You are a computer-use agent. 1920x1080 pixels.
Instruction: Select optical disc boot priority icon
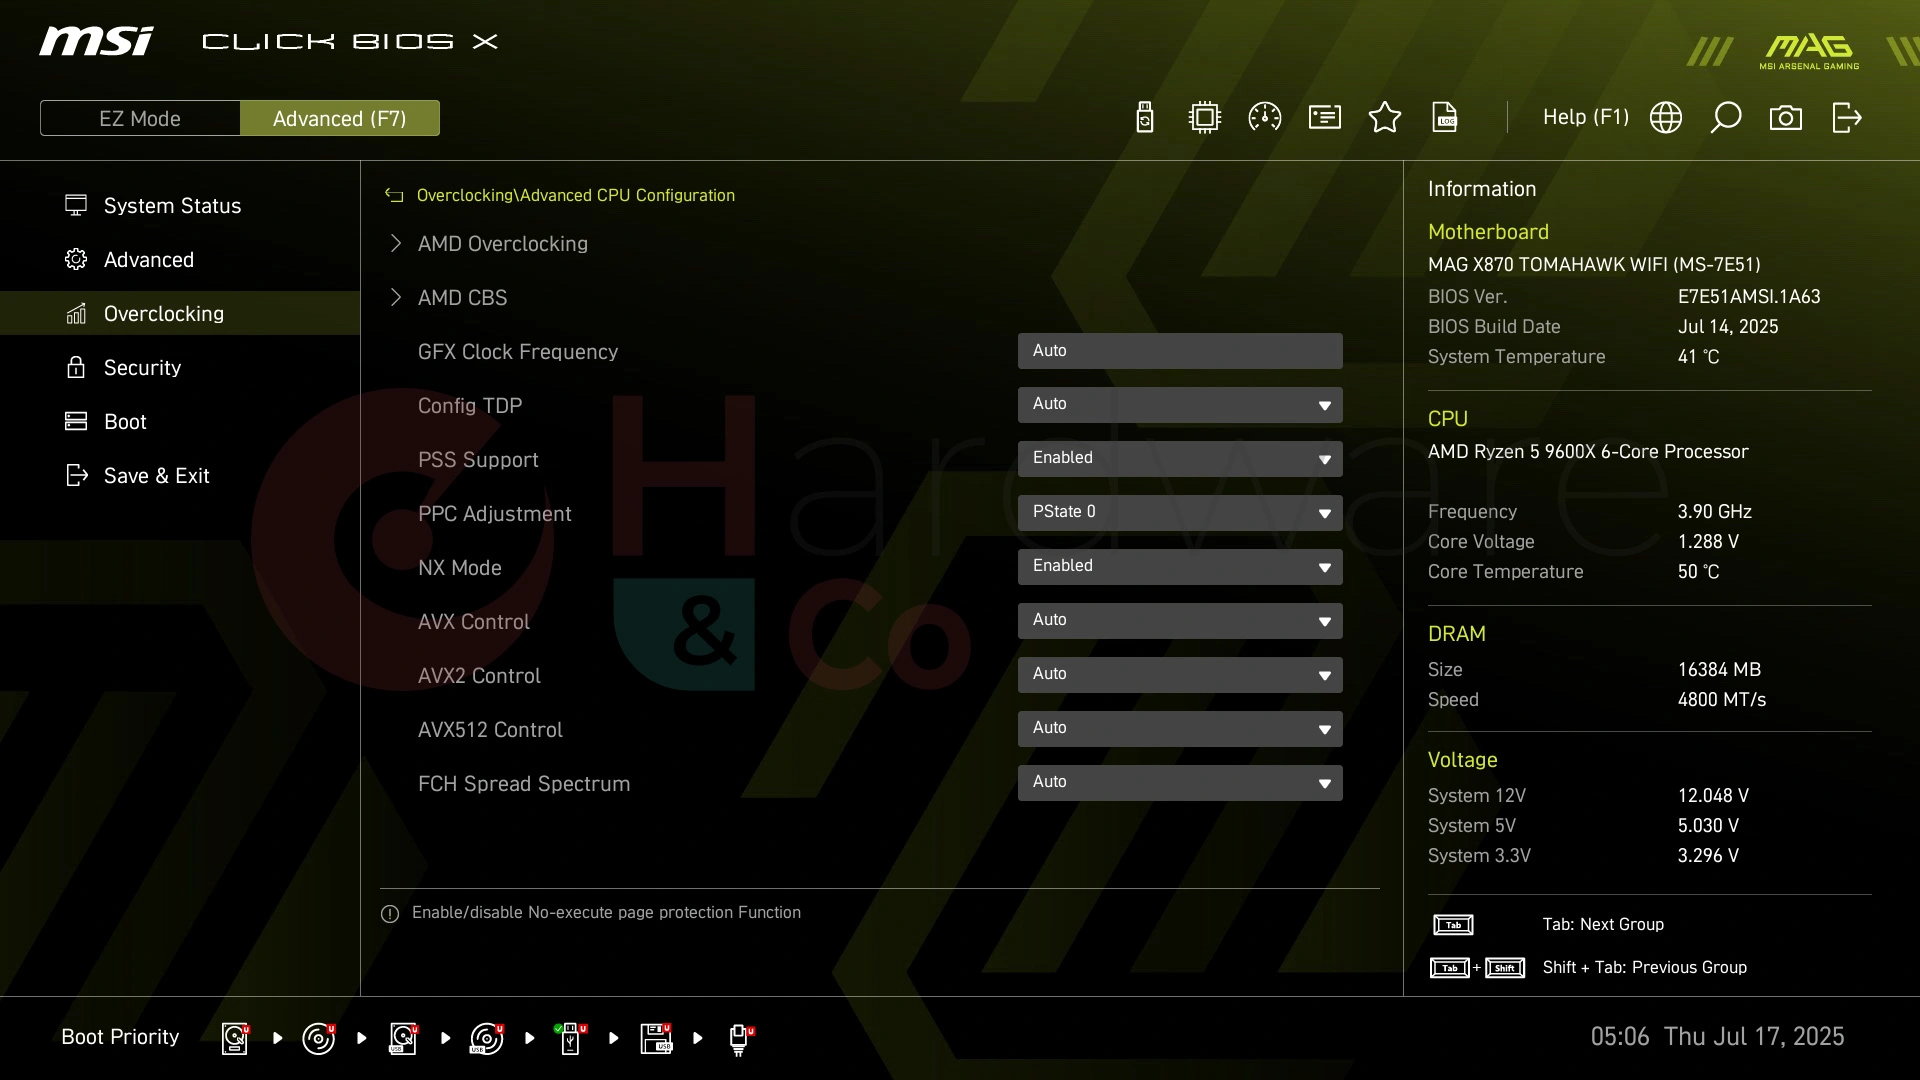pyautogui.click(x=319, y=1039)
